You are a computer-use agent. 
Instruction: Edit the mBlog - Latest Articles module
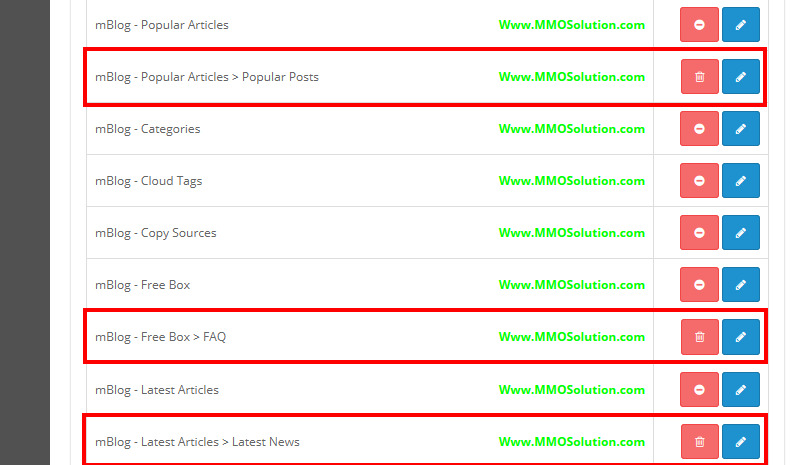pyautogui.click(x=740, y=389)
